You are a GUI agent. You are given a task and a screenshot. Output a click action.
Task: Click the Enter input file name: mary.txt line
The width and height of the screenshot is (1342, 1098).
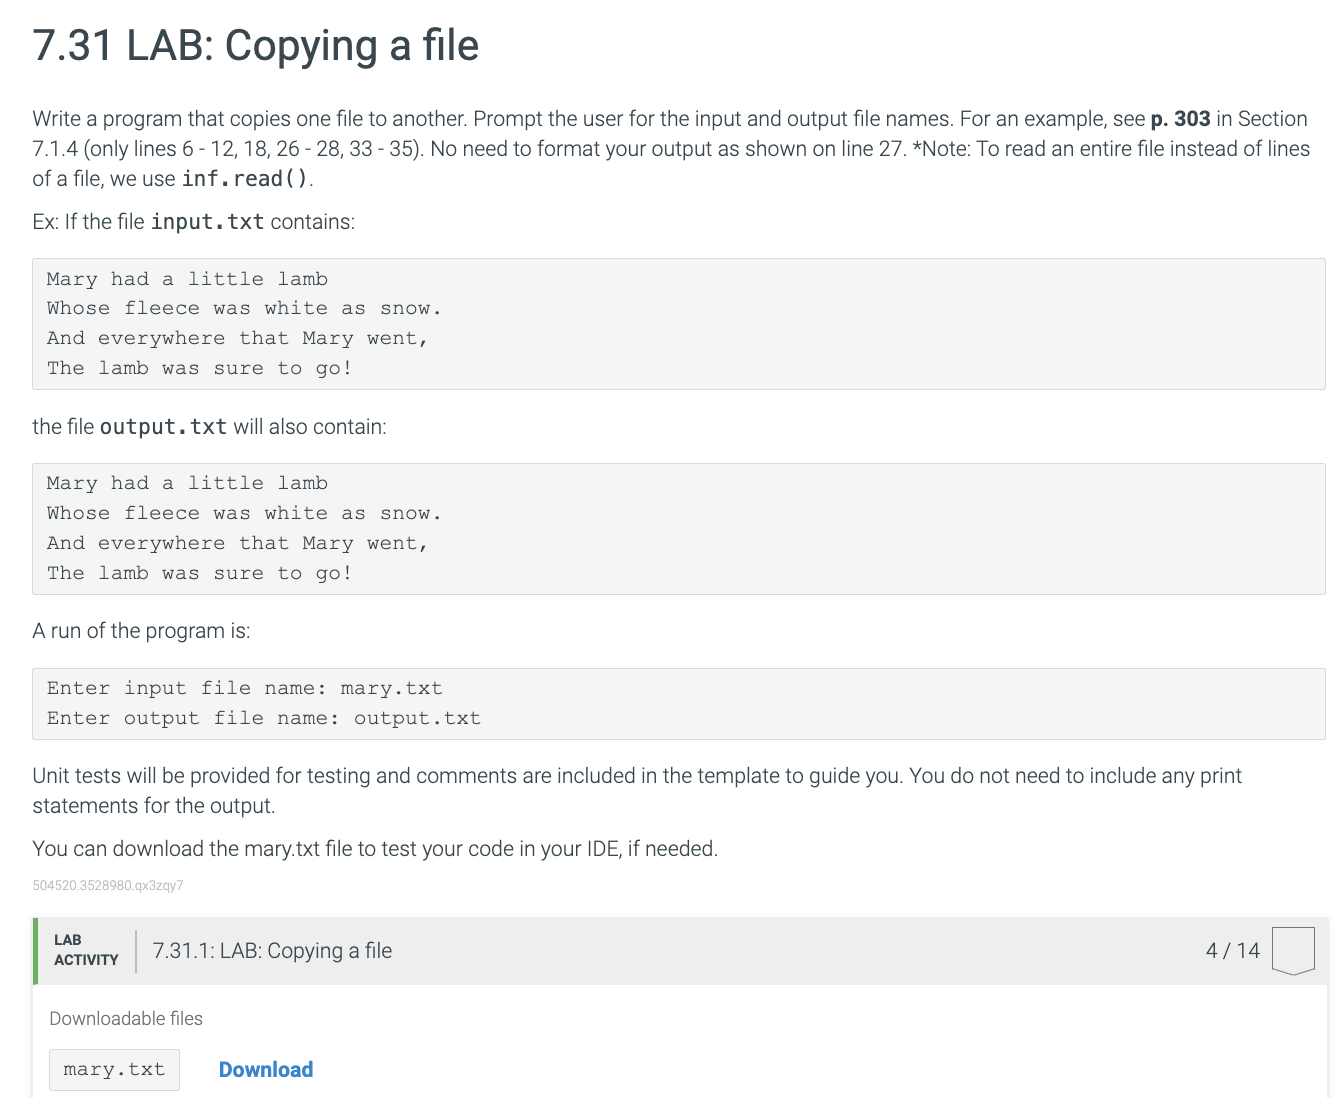245,688
